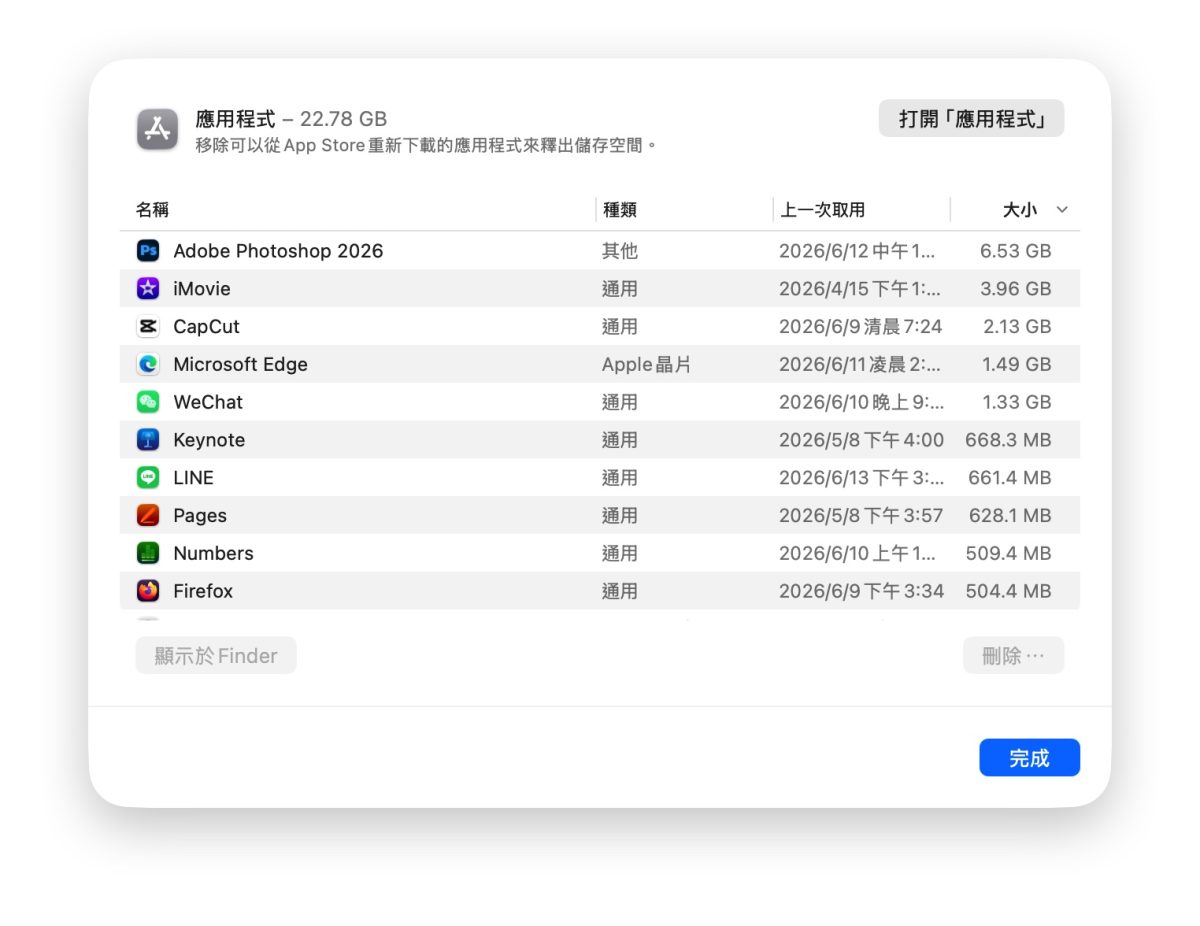Screen dimensions: 1200x926
Task: Click Pages' 2026/5/8 下午3:57 date
Action: point(861,516)
